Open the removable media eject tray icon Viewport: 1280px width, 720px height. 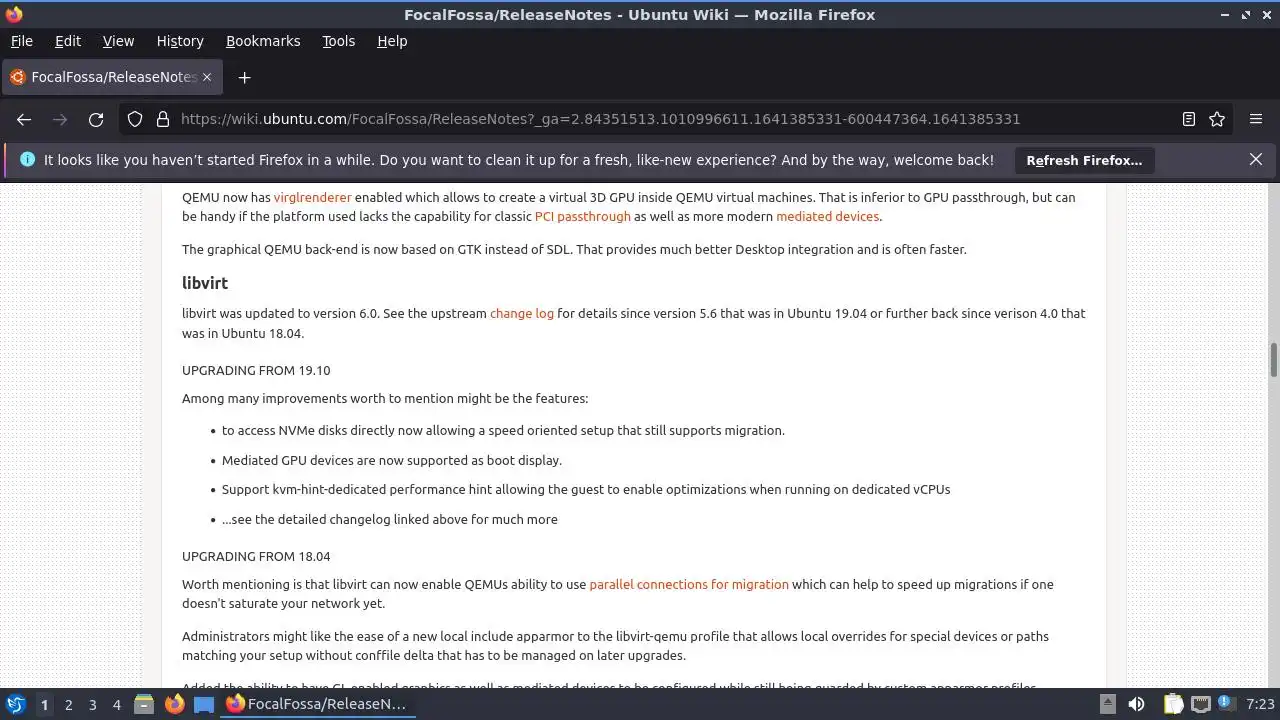point(1107,704)
